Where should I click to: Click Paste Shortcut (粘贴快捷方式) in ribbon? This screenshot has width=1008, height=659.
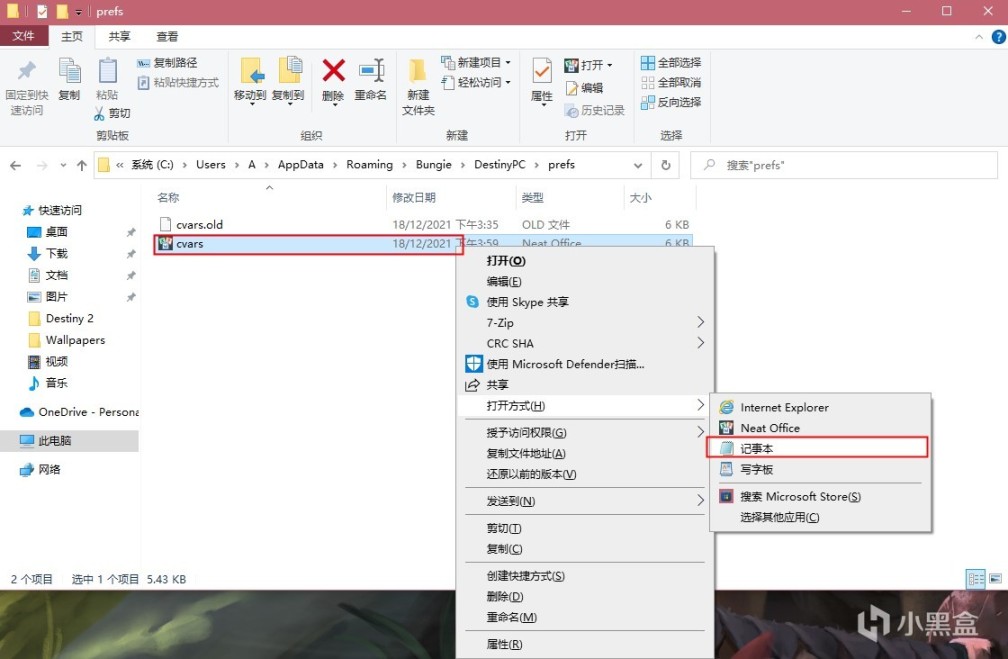click(x=178, y=82)
